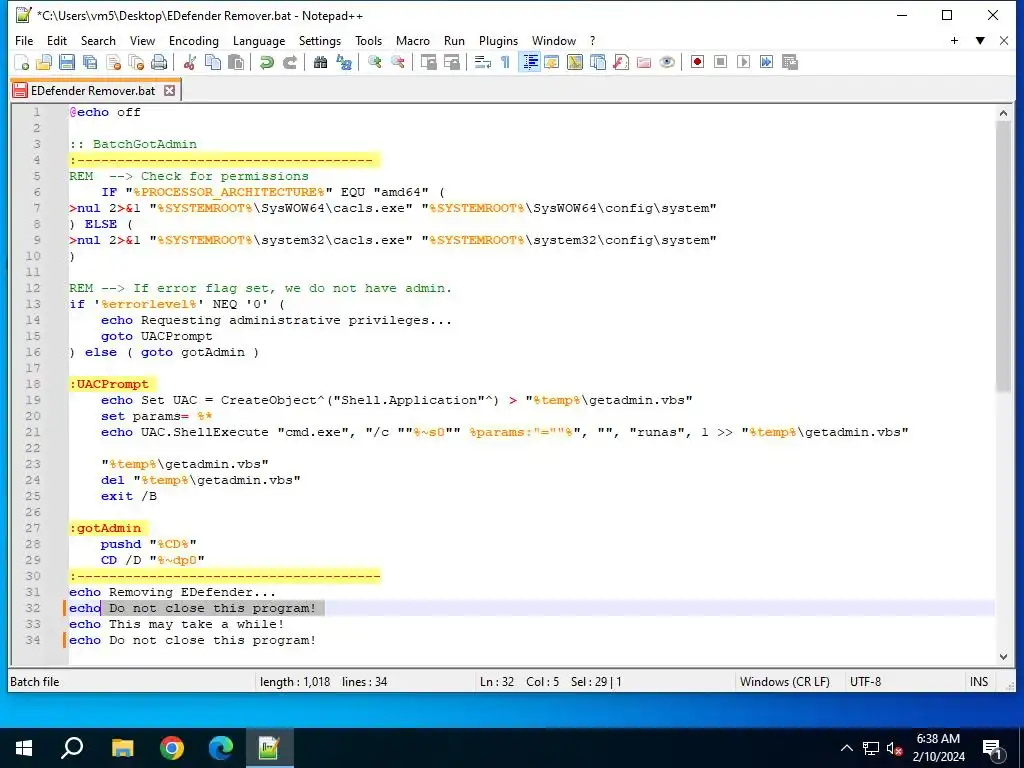Run macro multiple times icon
Image resolution: width=1024 pixels, height=768 pixels.
766,62
